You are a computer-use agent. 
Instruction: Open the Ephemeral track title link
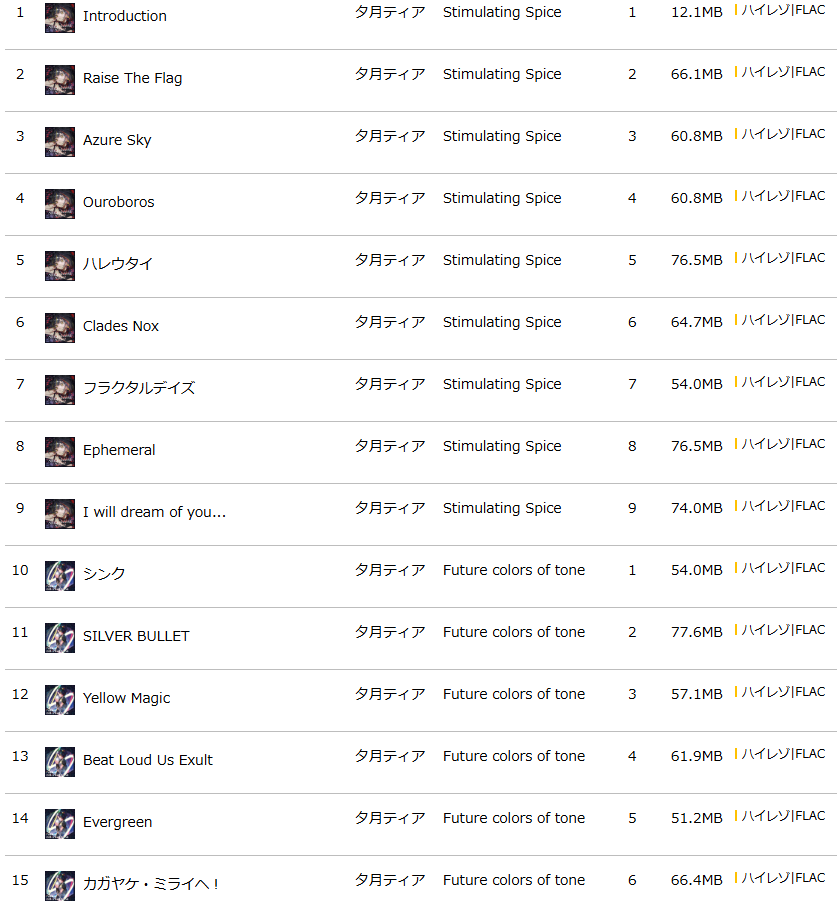[x=119, y=450]
